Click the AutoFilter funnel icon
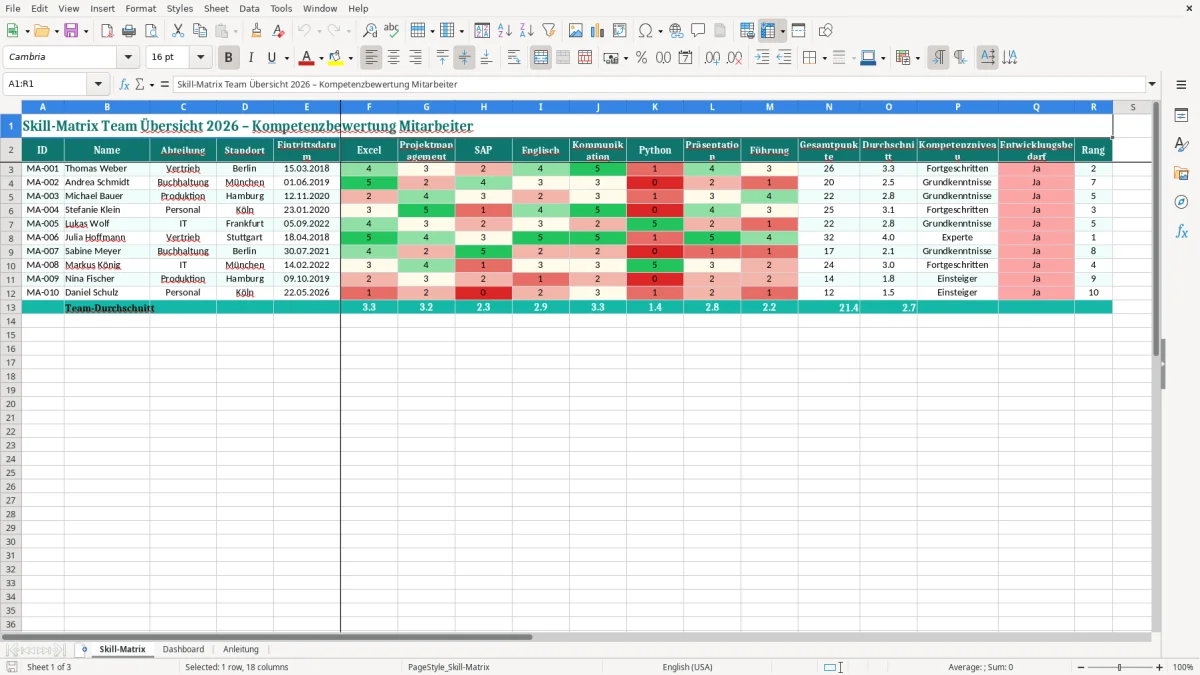The width and height of the screenshot is (1200, 675). pos(549,31)
